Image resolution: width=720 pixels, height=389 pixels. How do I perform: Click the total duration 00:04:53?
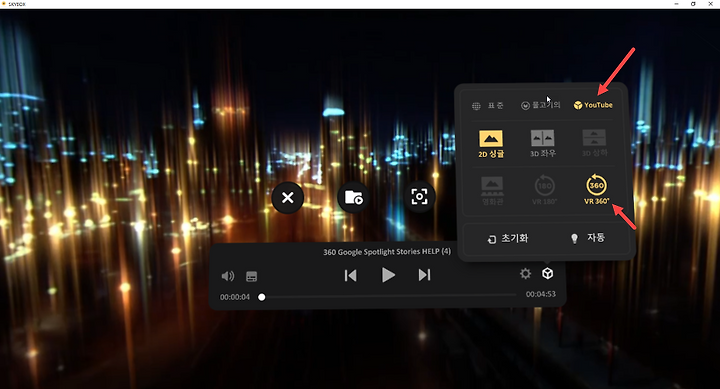[x=540, y=294]
